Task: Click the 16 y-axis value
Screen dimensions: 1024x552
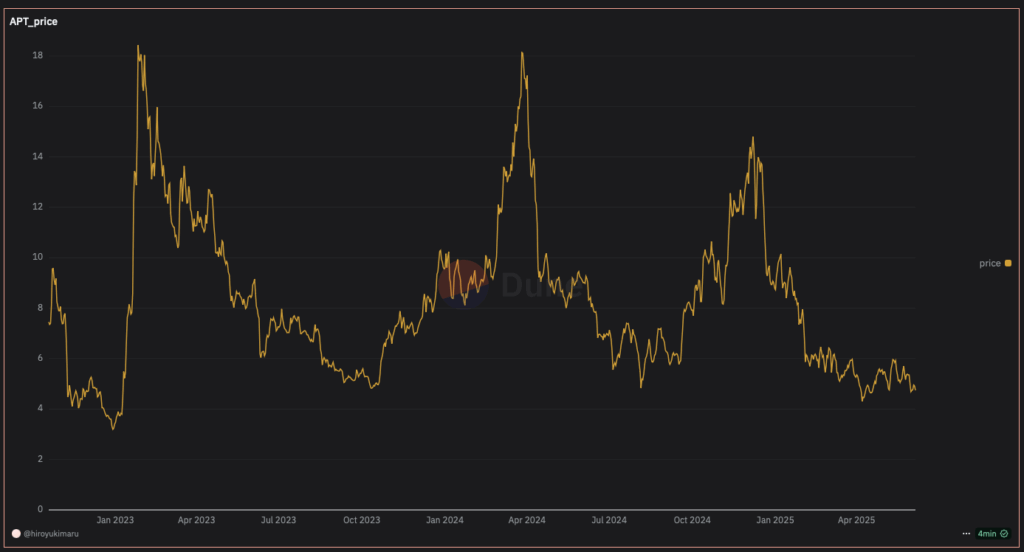Action: pyautogui.click(x=38, y=106)
